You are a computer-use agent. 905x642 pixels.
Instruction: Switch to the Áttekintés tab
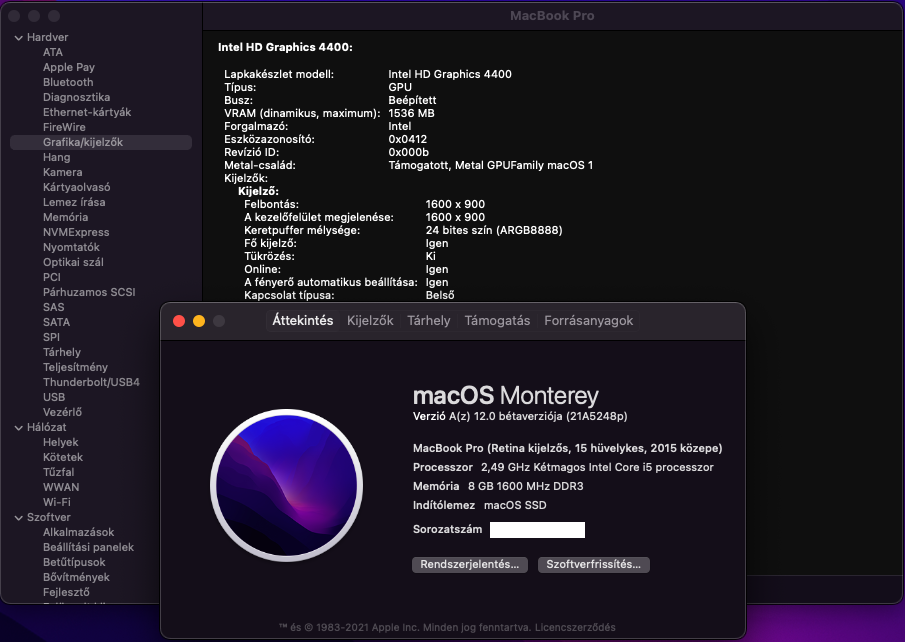tap(302, 320)
